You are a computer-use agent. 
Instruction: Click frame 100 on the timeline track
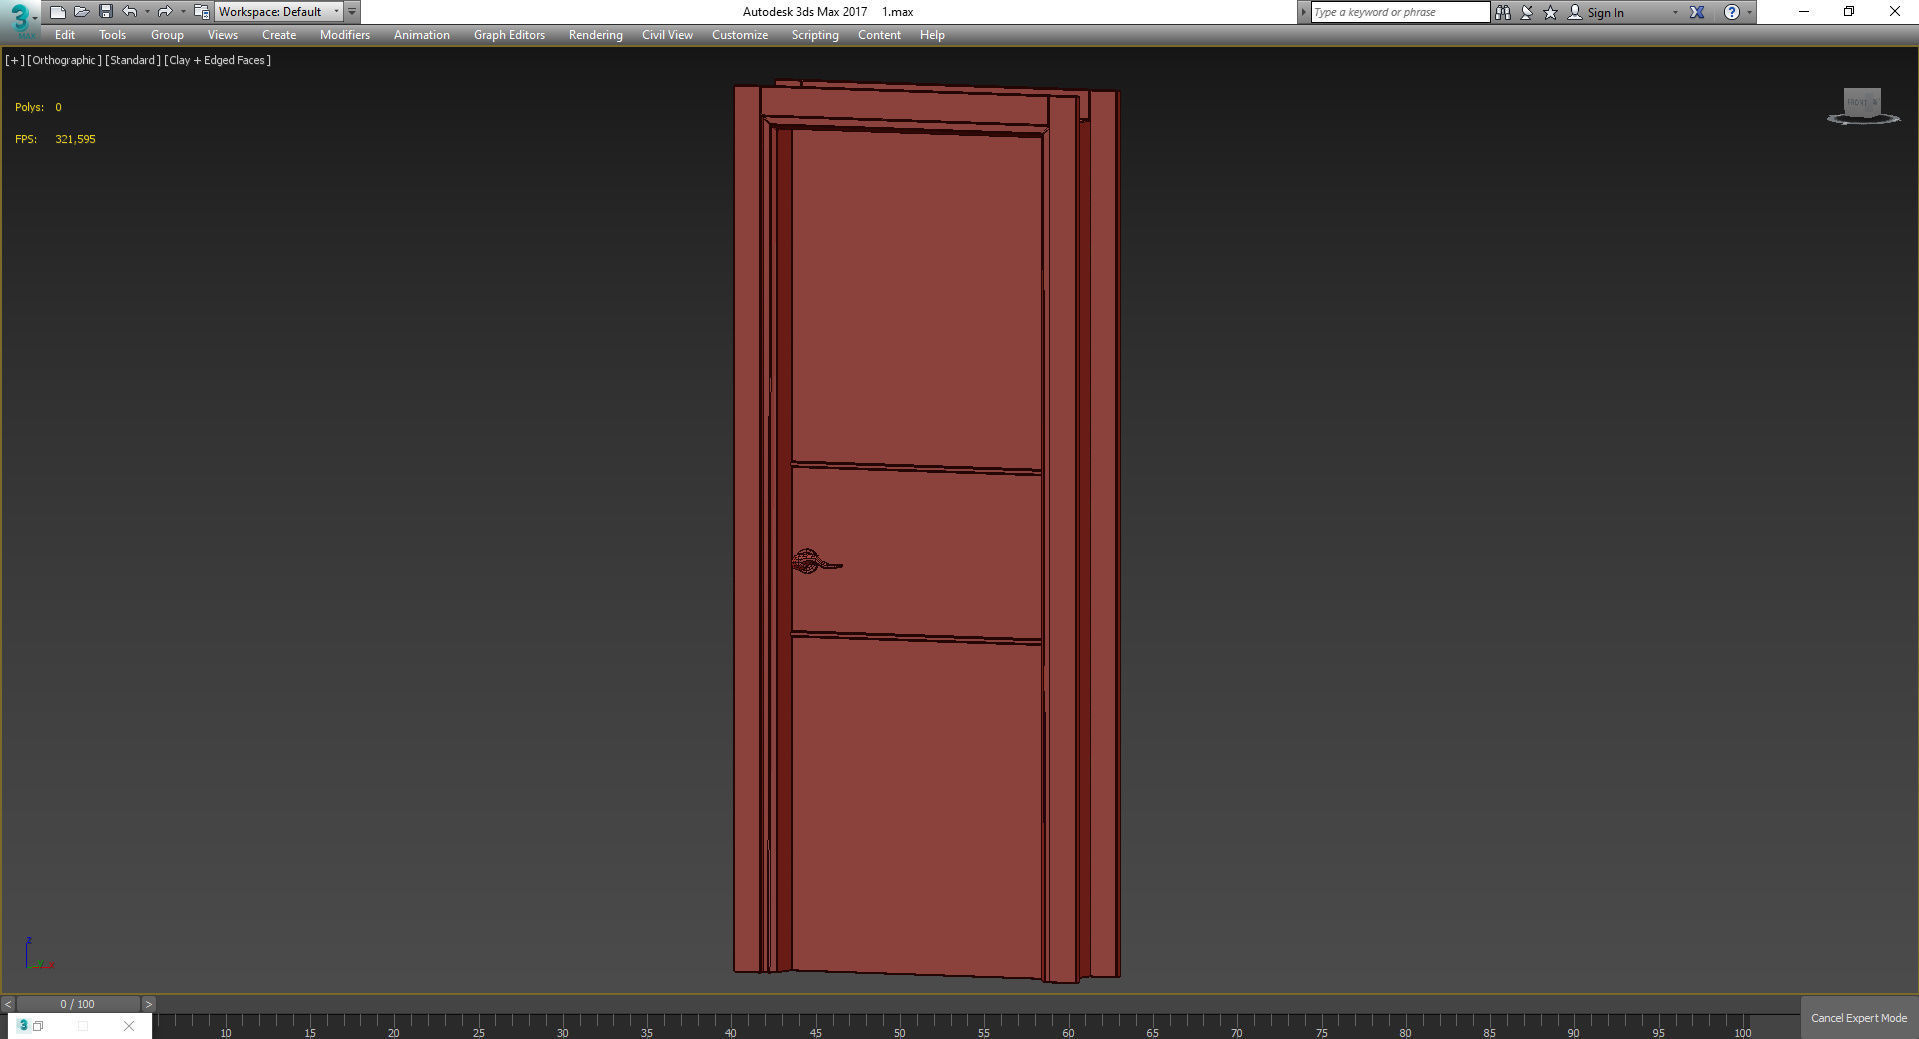click(x=1742, y=1027)
